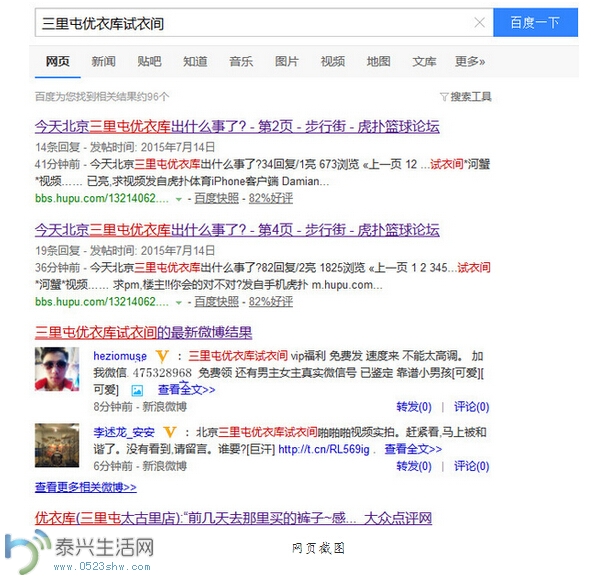Open the 文库 tab
Screen dimensions: 591x580
pyautogui.click(x=424, y=61)
